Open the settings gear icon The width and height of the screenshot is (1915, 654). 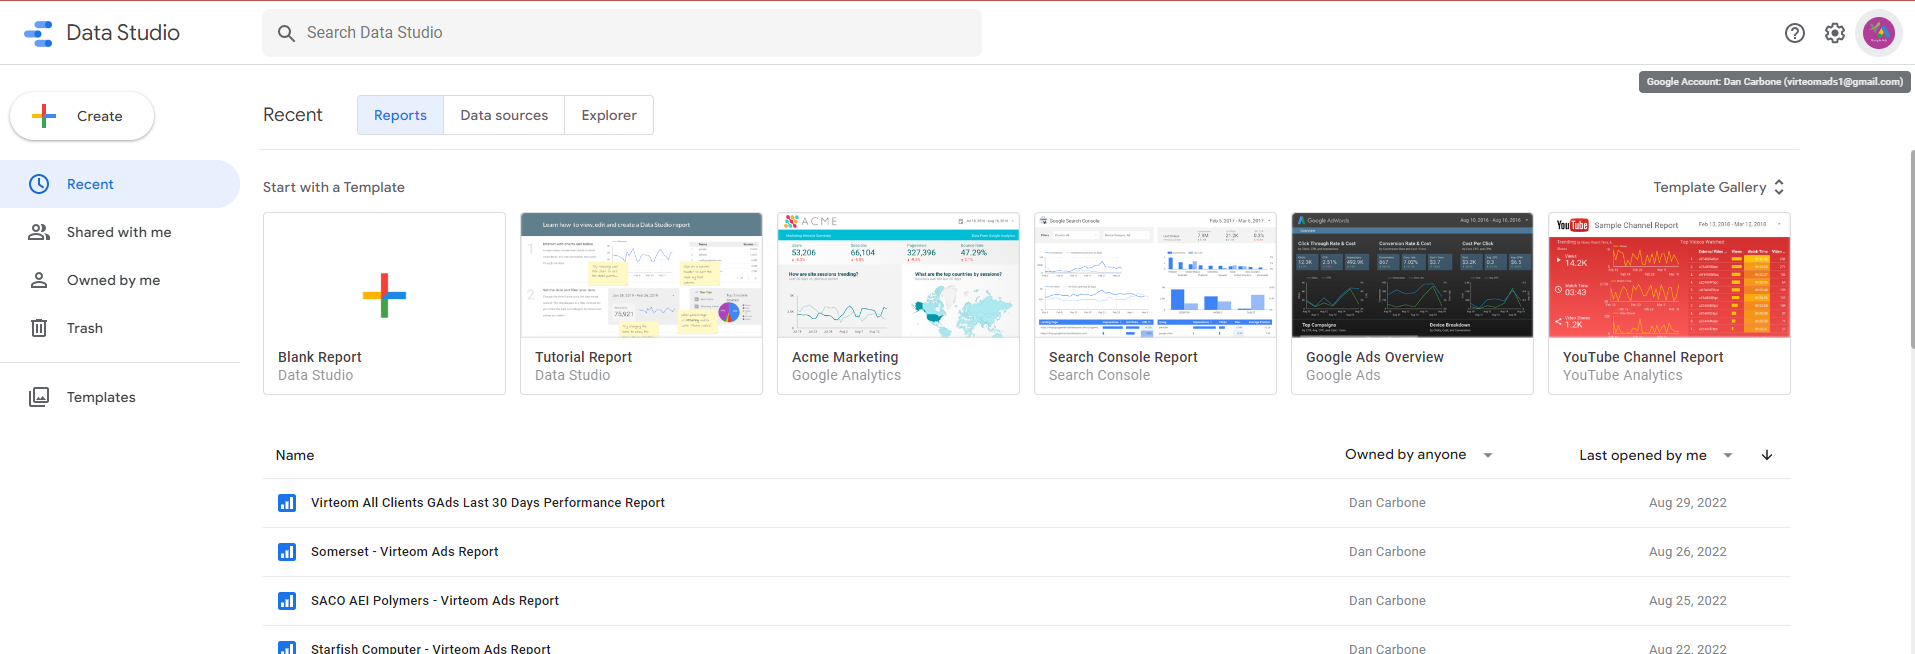coord(1834,33)
